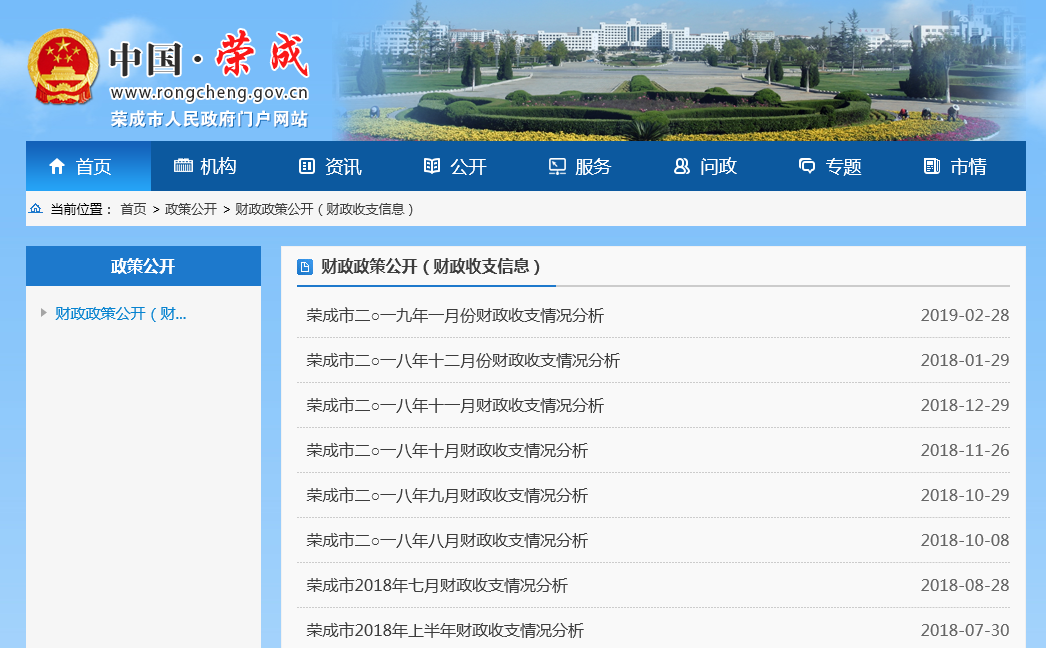
Task: Click the 资讯 news icon
Action: coord(307,167)
